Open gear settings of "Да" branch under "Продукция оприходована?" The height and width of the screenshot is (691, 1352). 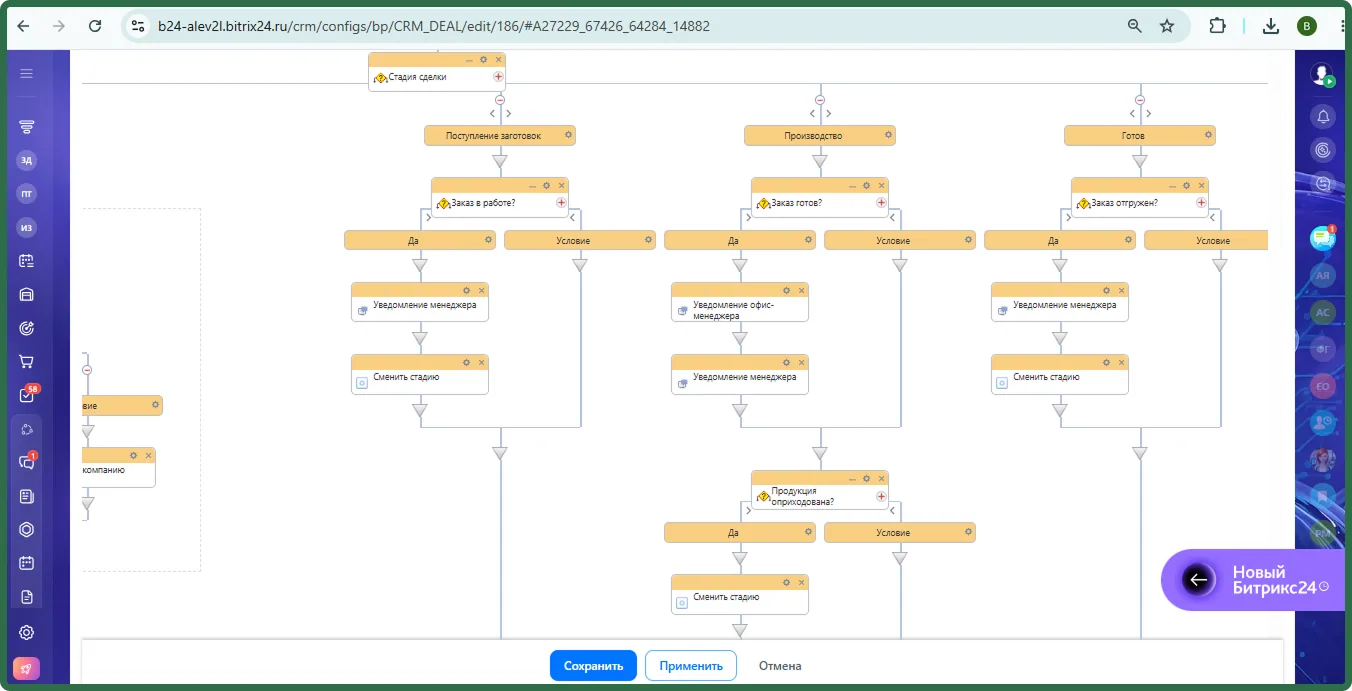807,532
